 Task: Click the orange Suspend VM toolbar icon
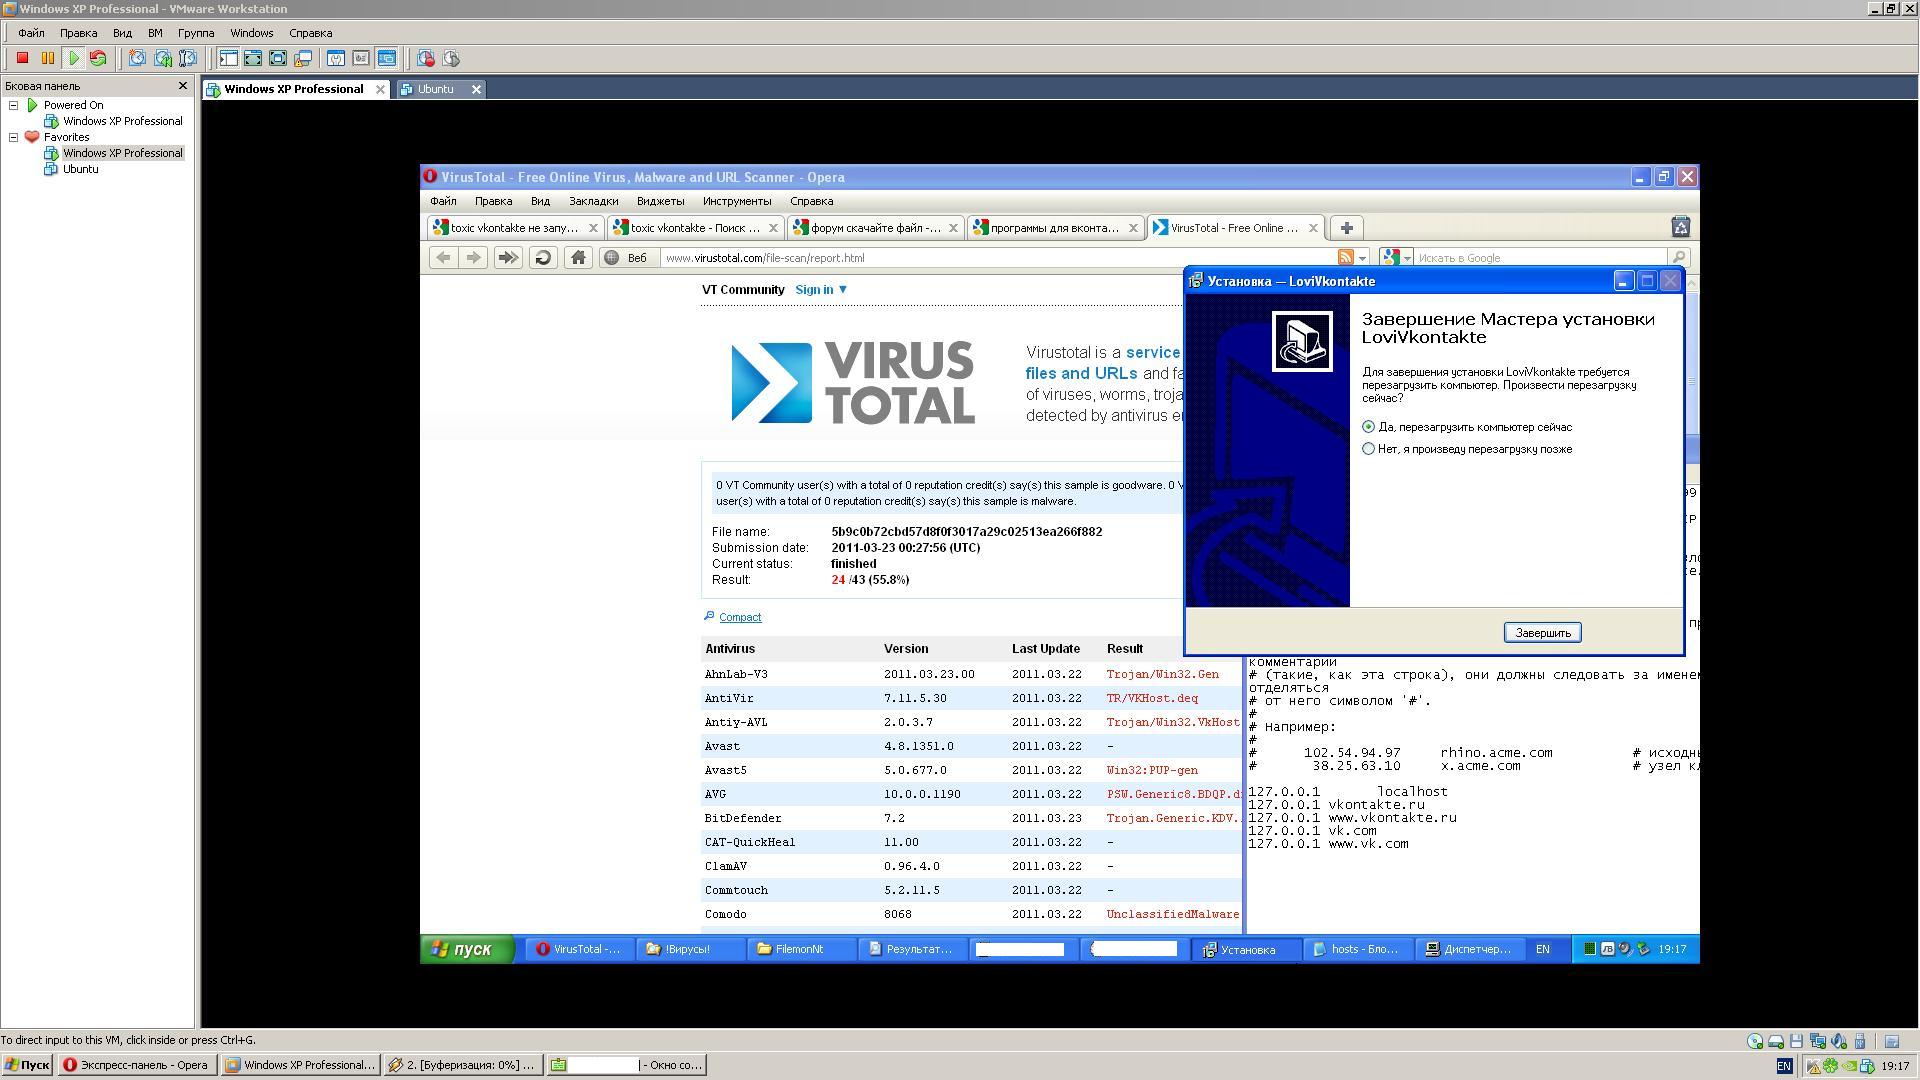tap(47, 59)
